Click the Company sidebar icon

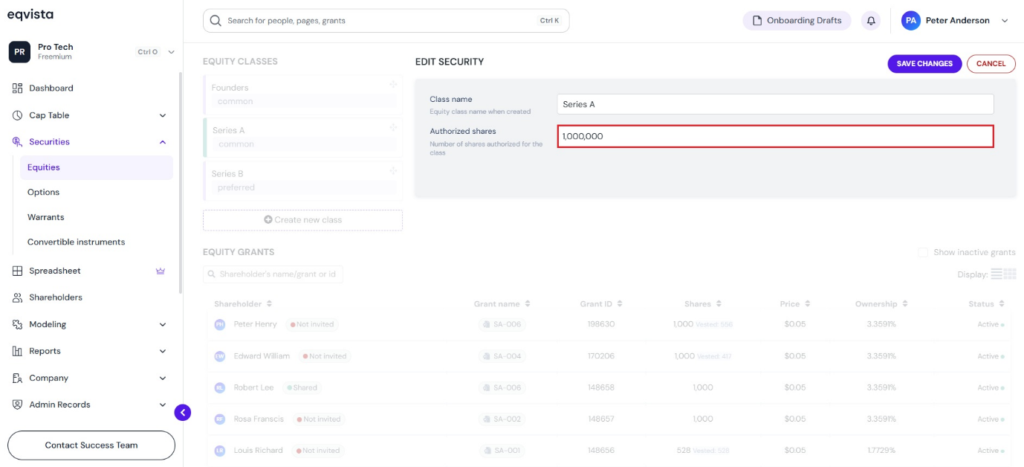18,378
